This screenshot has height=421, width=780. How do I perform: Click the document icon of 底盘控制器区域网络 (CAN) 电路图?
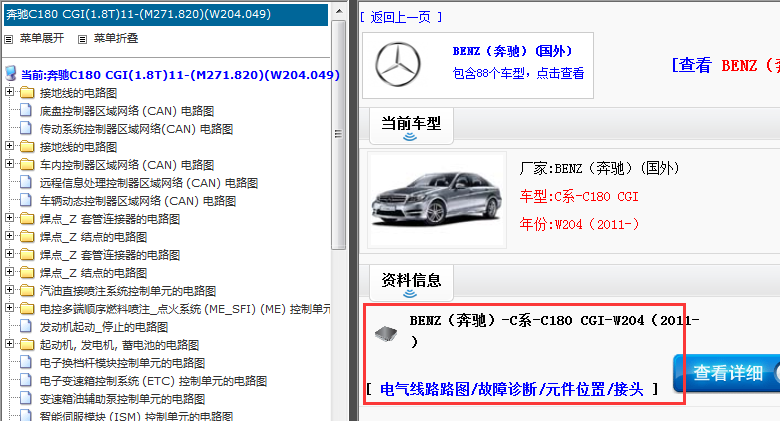pyautogui.click(x=25, y=110)
